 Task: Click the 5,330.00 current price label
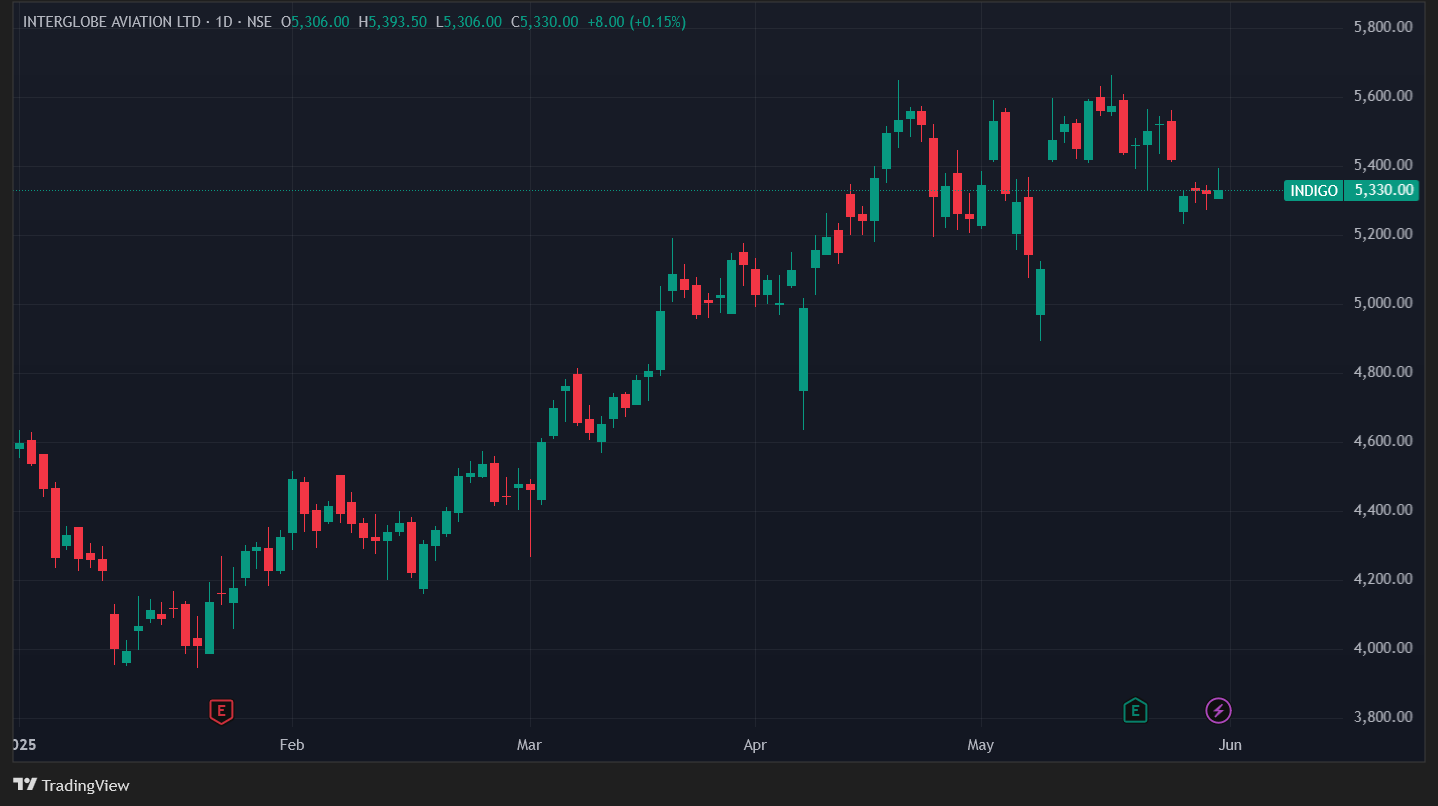click(1383, 190)
